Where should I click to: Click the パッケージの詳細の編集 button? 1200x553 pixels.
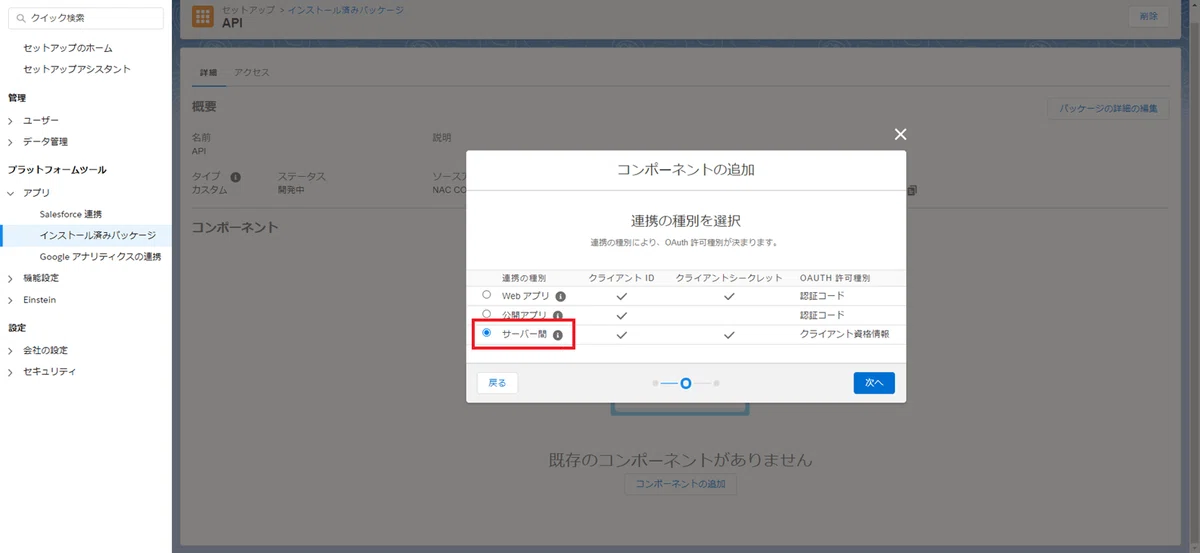(1108, 108)
